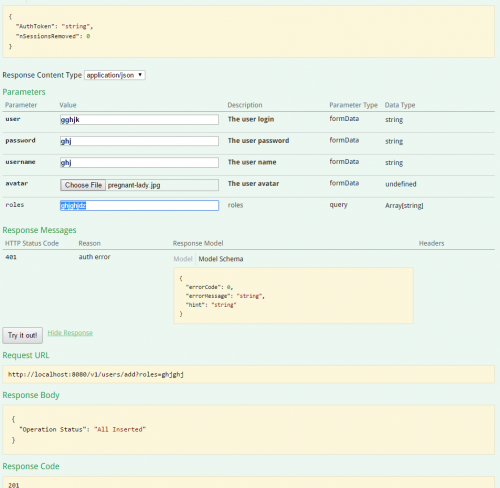
Task: Click the username value input field
Action: pos(139,162)
